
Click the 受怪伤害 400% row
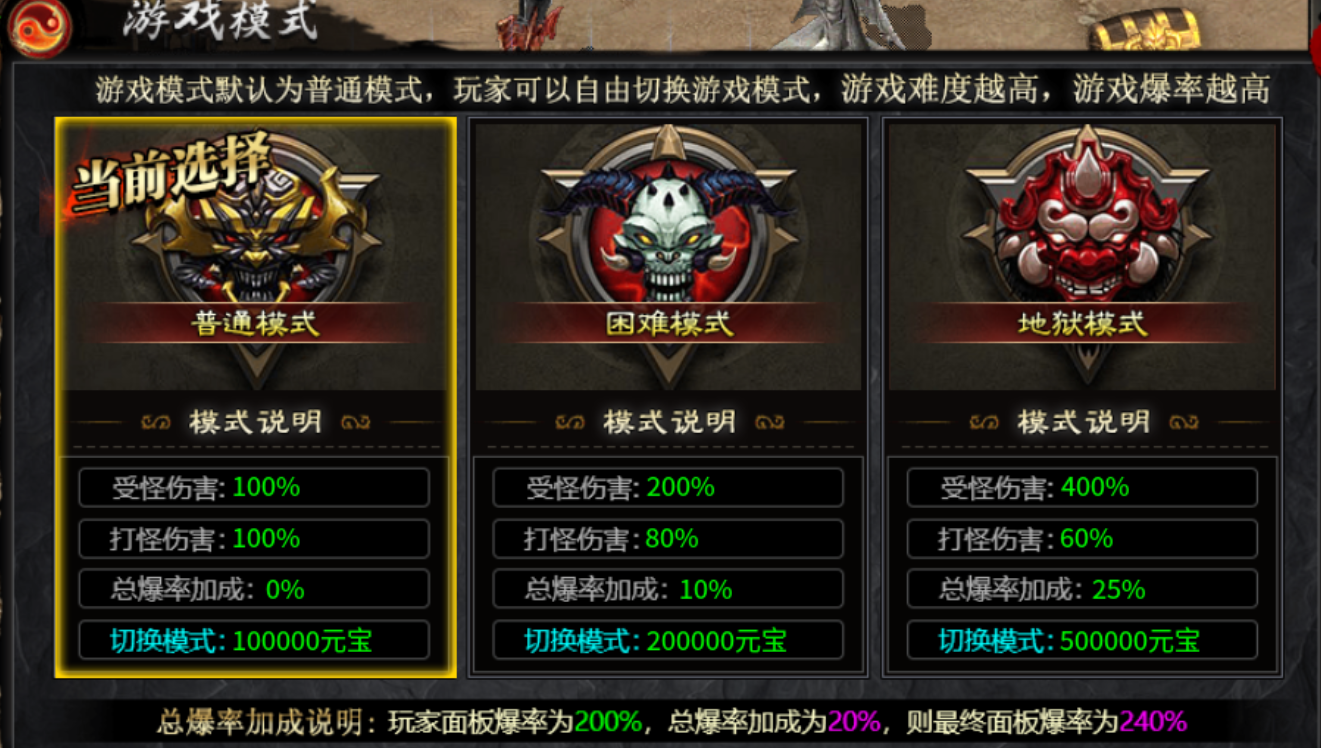(1083, 488)
